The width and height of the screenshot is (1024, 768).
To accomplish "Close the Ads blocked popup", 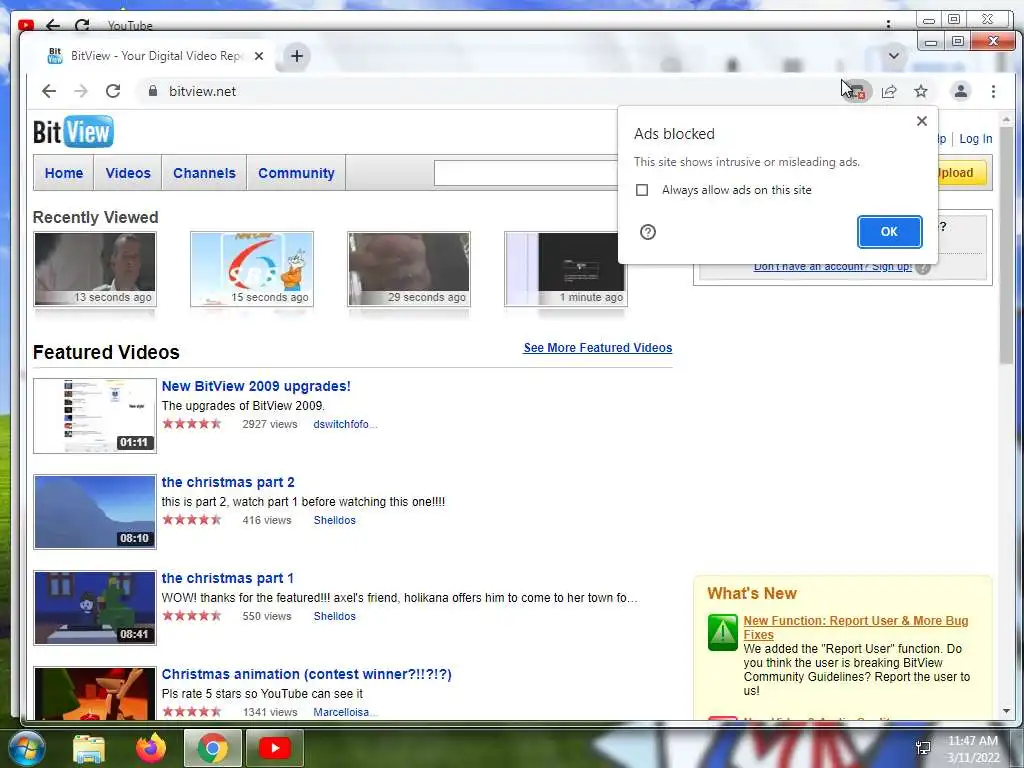I will [x=921, y=121].
